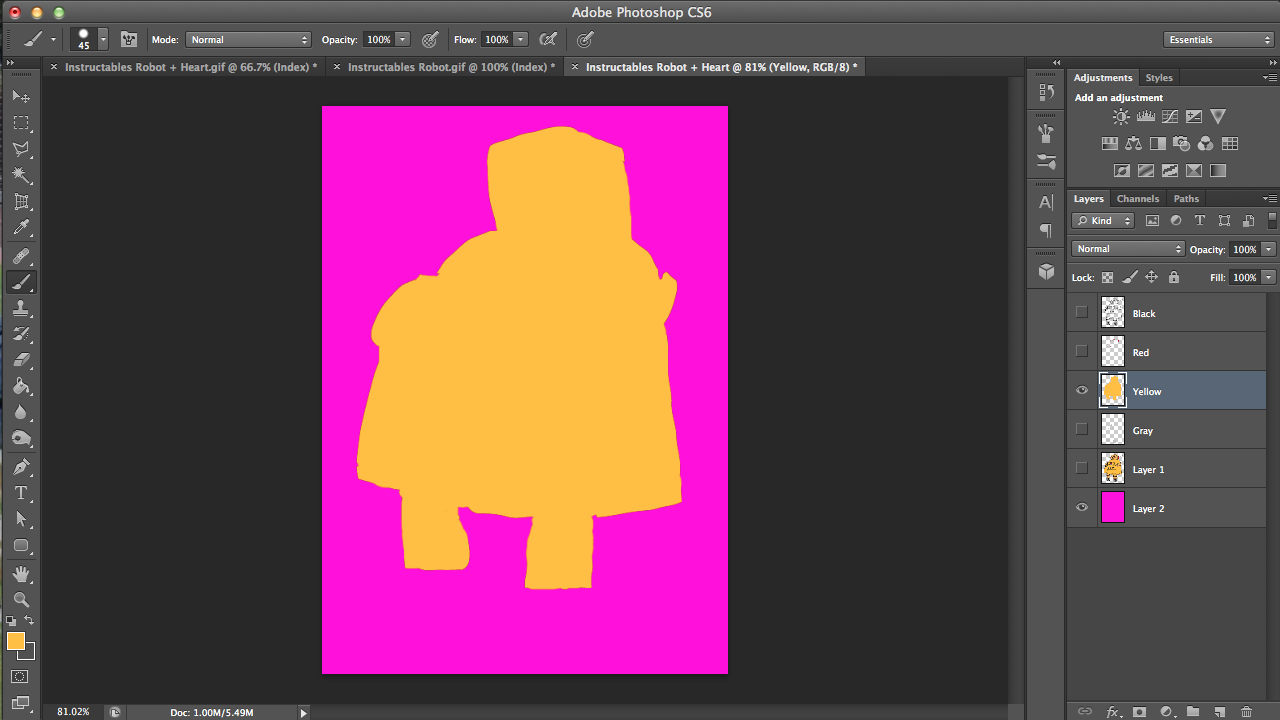Select the Zoom tool
The height and width of the screenshot is (720, 1280).
(21, 600)
